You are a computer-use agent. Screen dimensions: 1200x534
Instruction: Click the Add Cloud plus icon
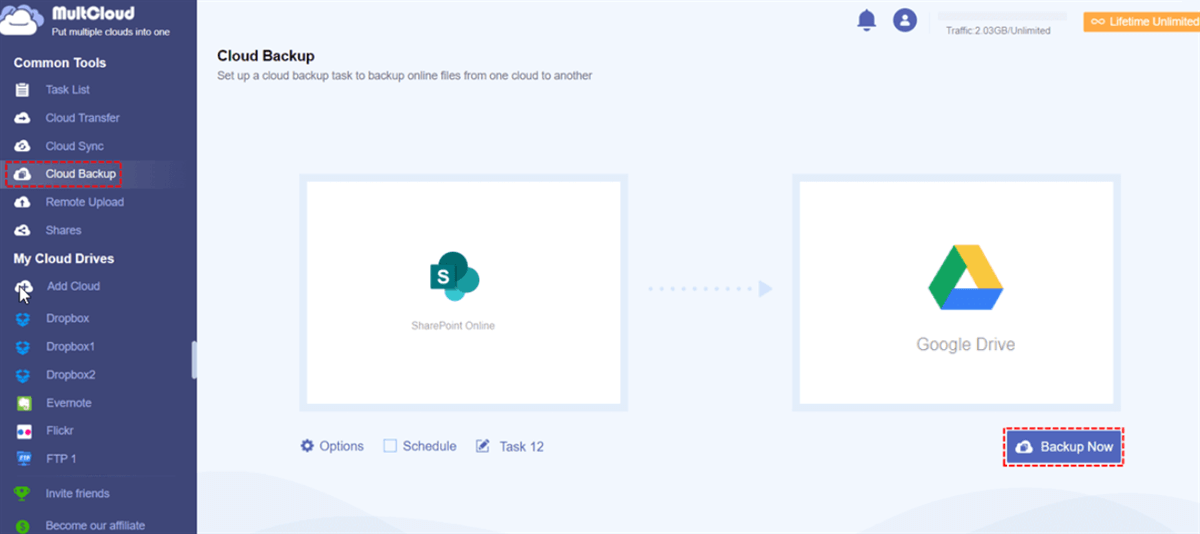coord(22,287)
